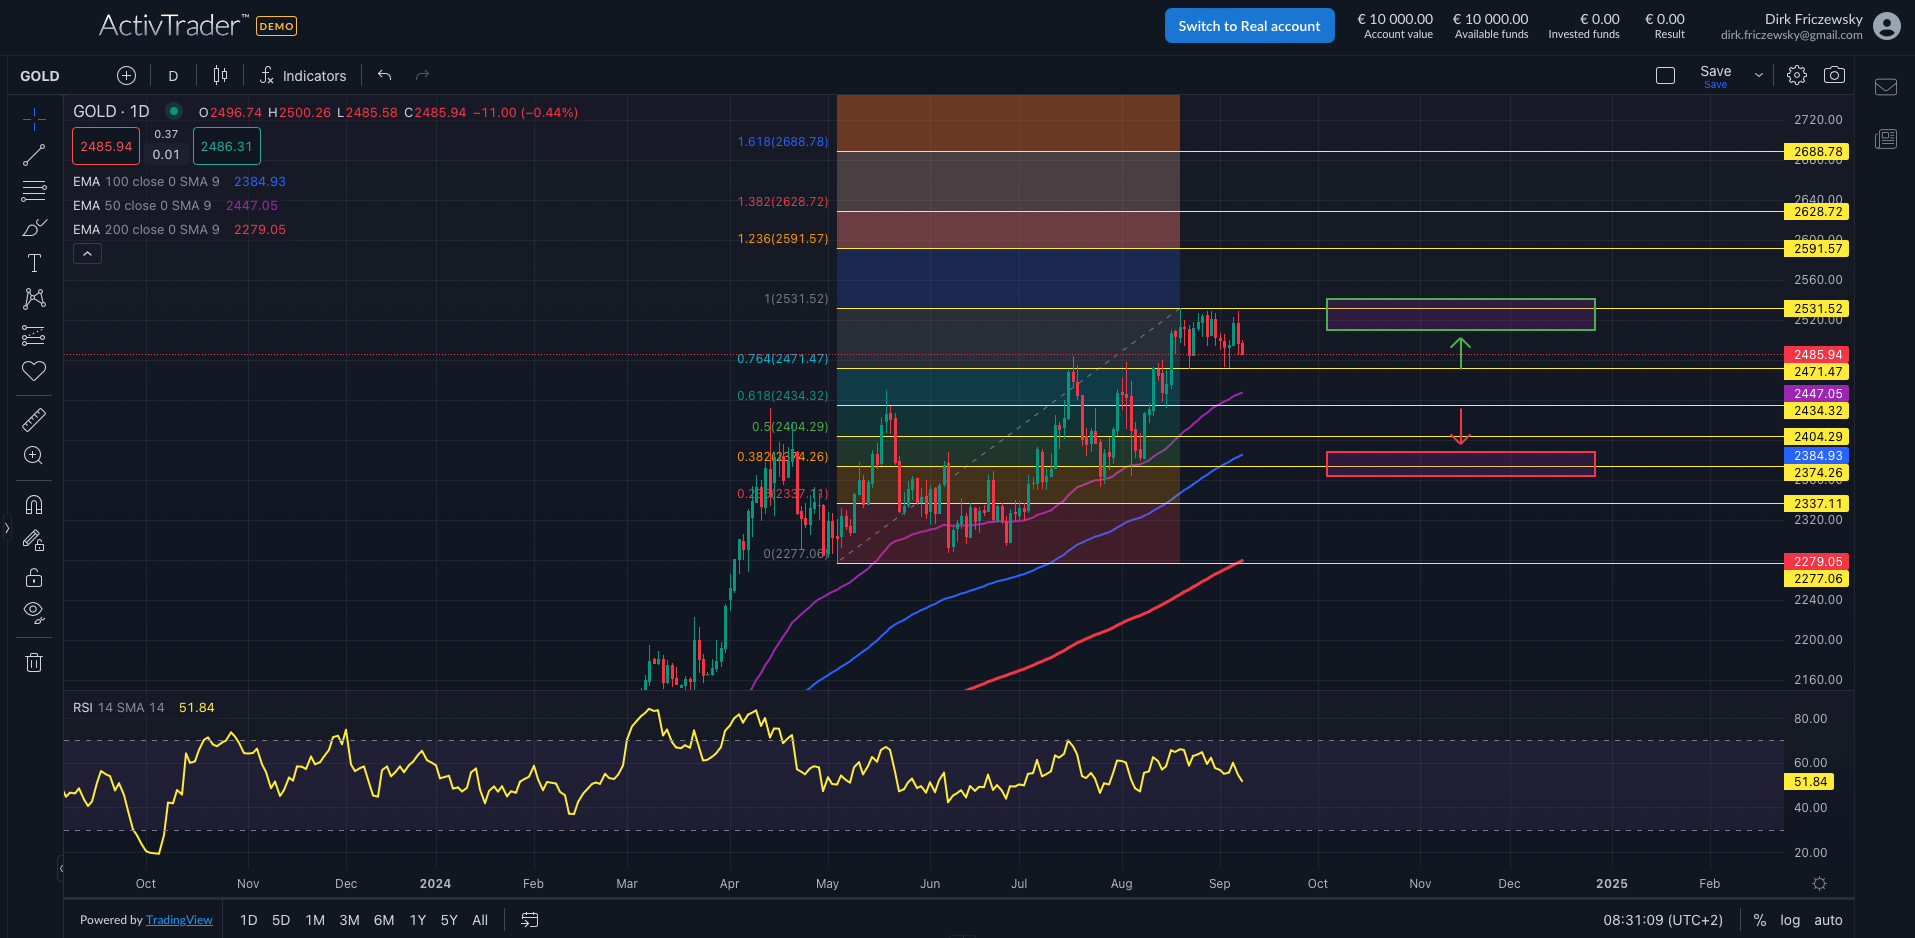Remove drawings using the trash icon
This screenshot has width=1915, height=938.
[34, 661]
